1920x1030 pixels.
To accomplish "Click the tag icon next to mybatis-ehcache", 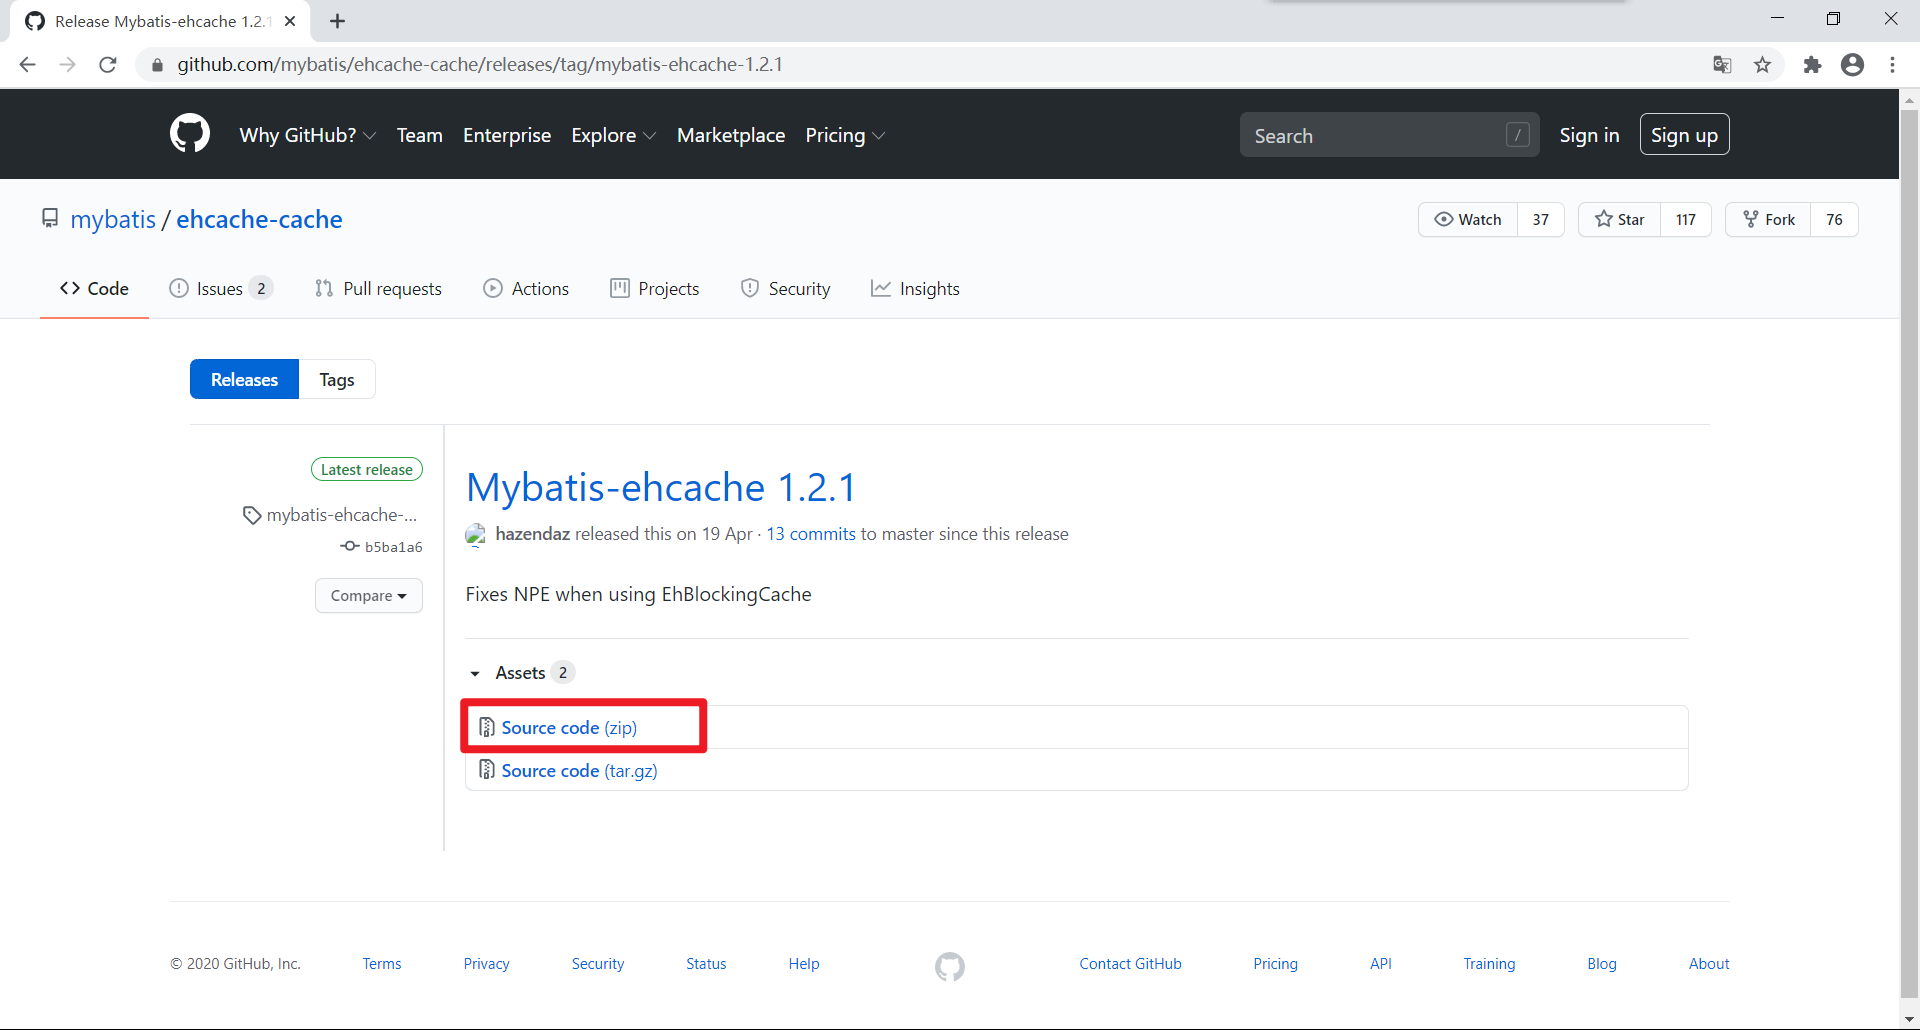I will click(252, 515).
